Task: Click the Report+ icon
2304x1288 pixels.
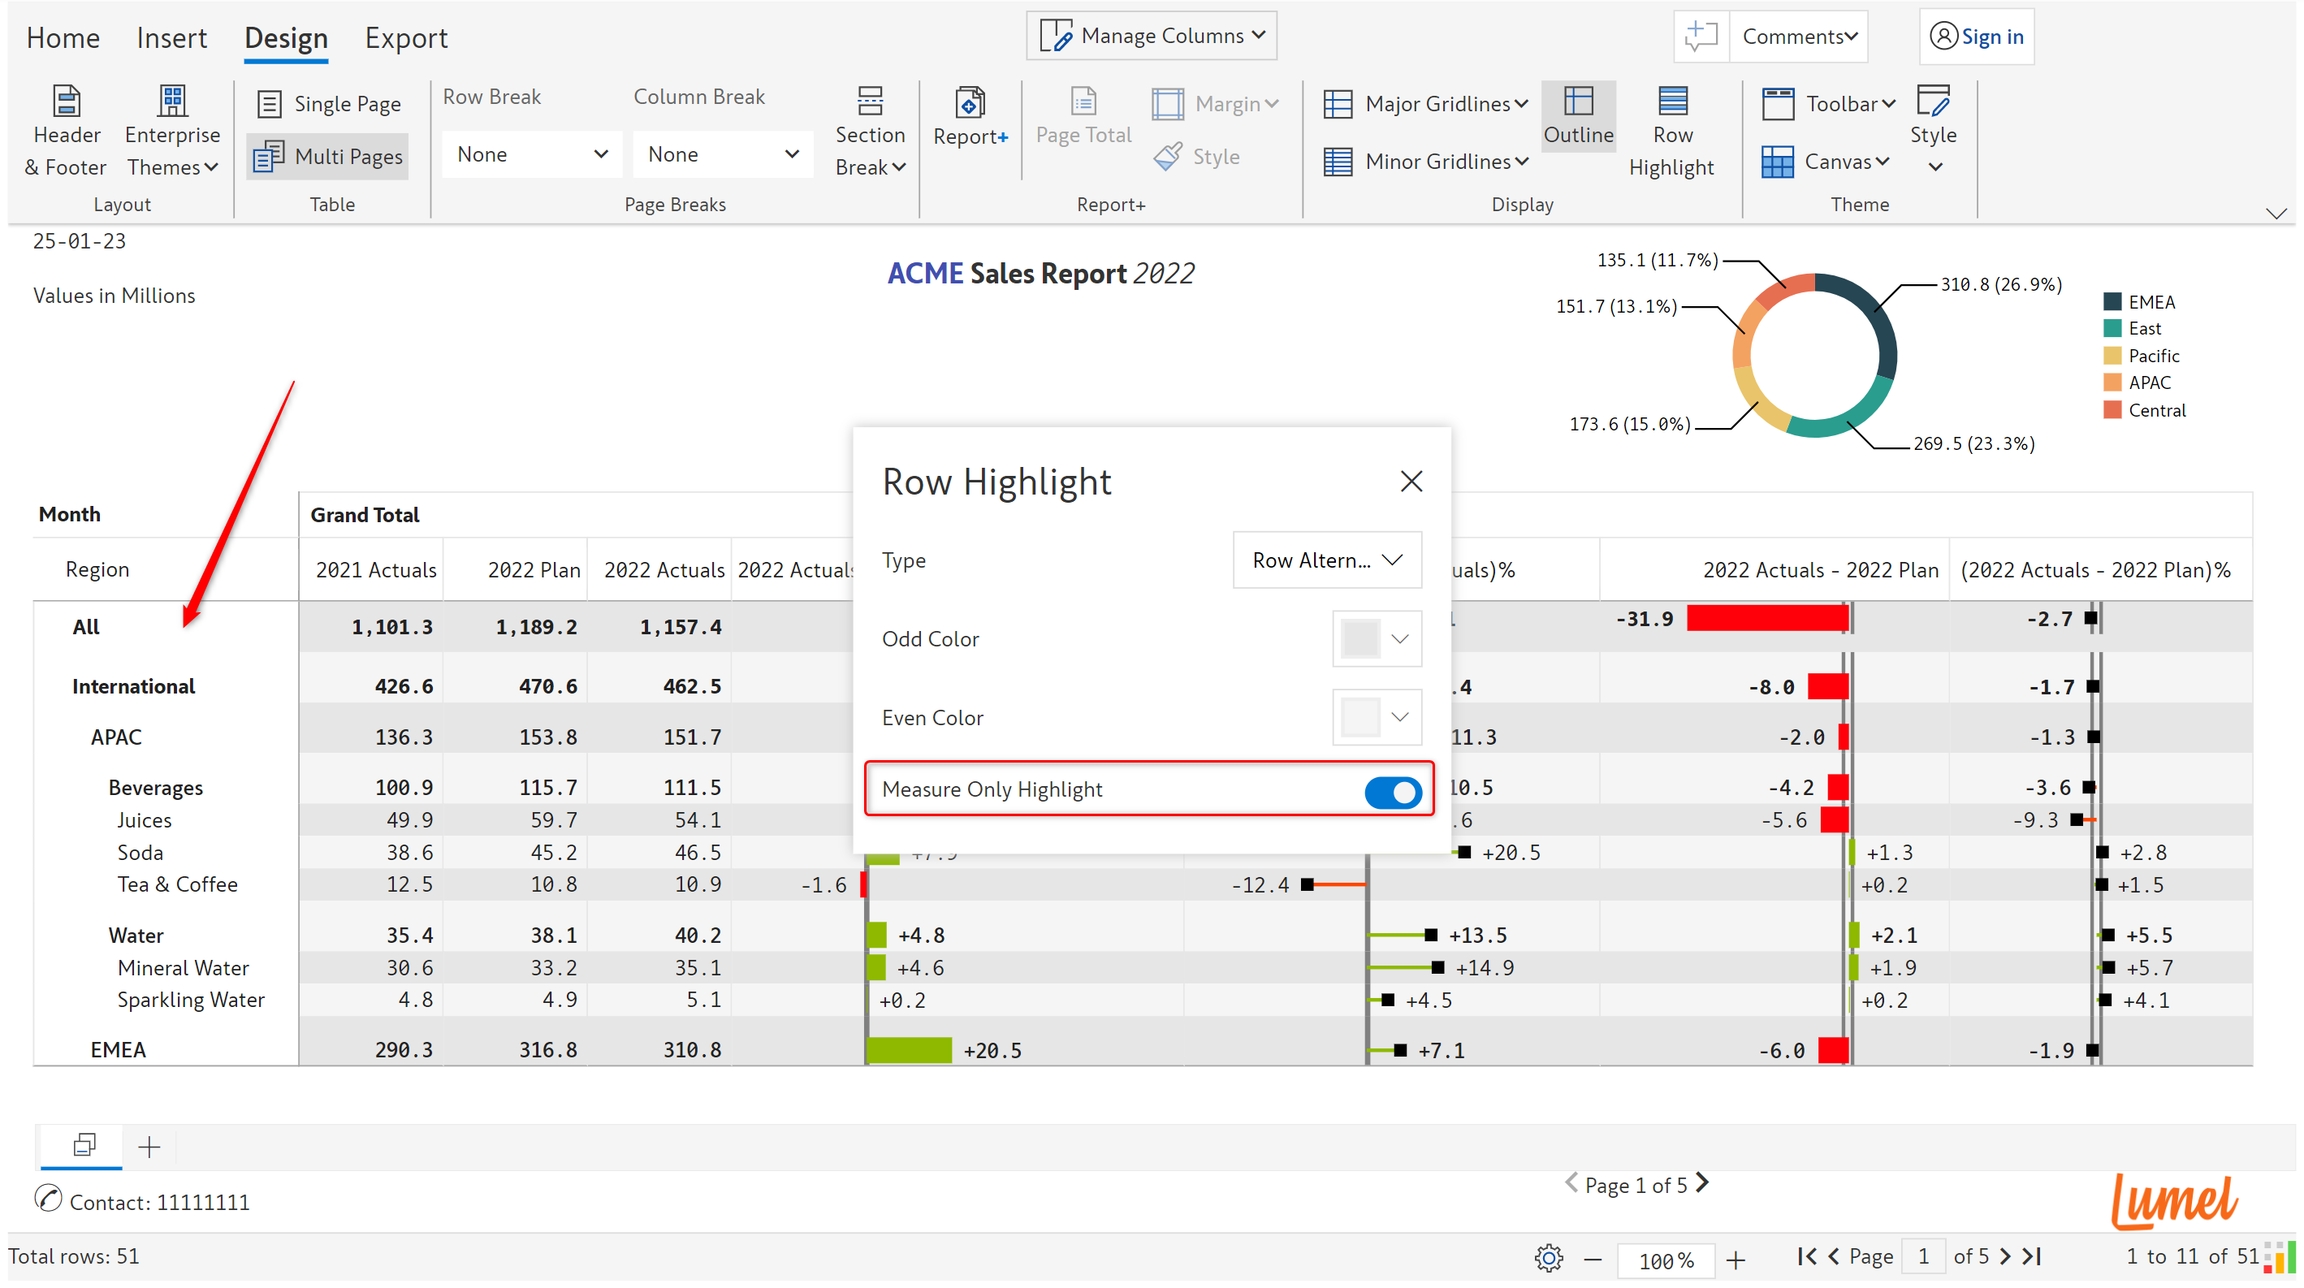Action: [970, 103]
